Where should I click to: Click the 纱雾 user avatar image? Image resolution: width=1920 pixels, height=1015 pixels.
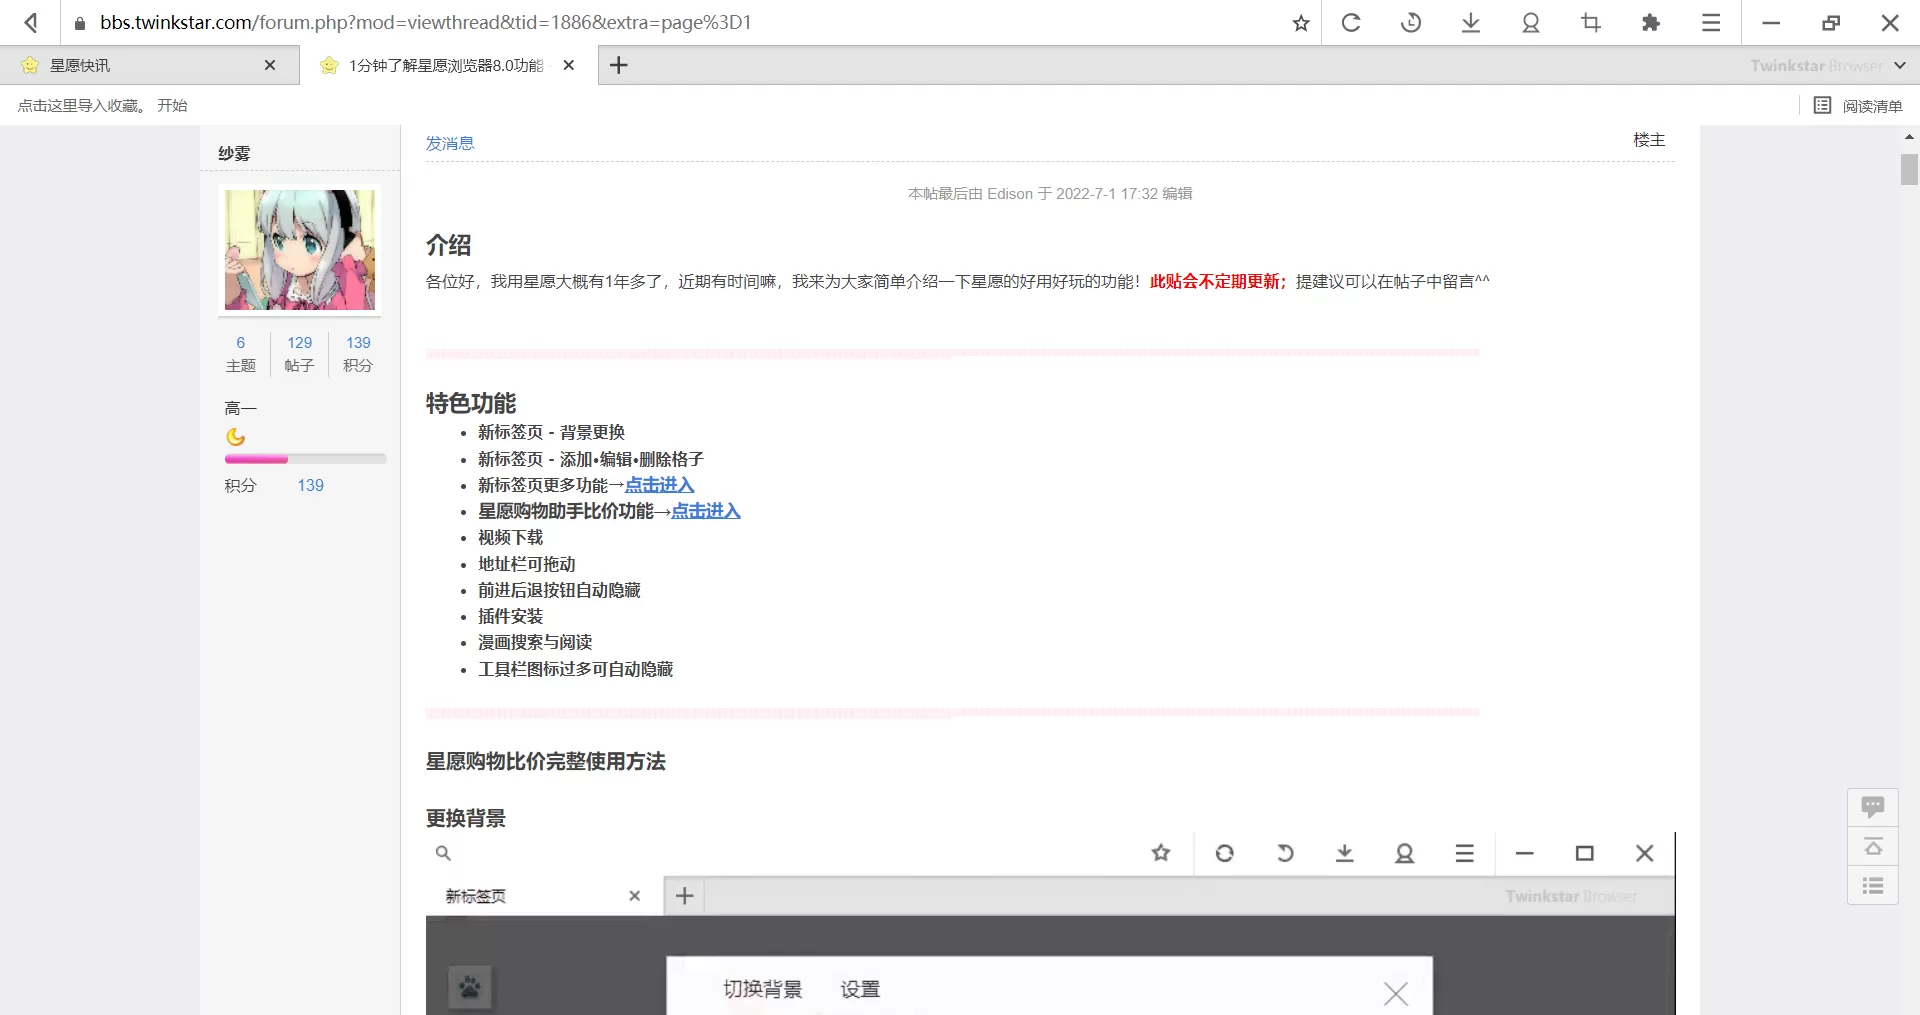coord(299,250)
